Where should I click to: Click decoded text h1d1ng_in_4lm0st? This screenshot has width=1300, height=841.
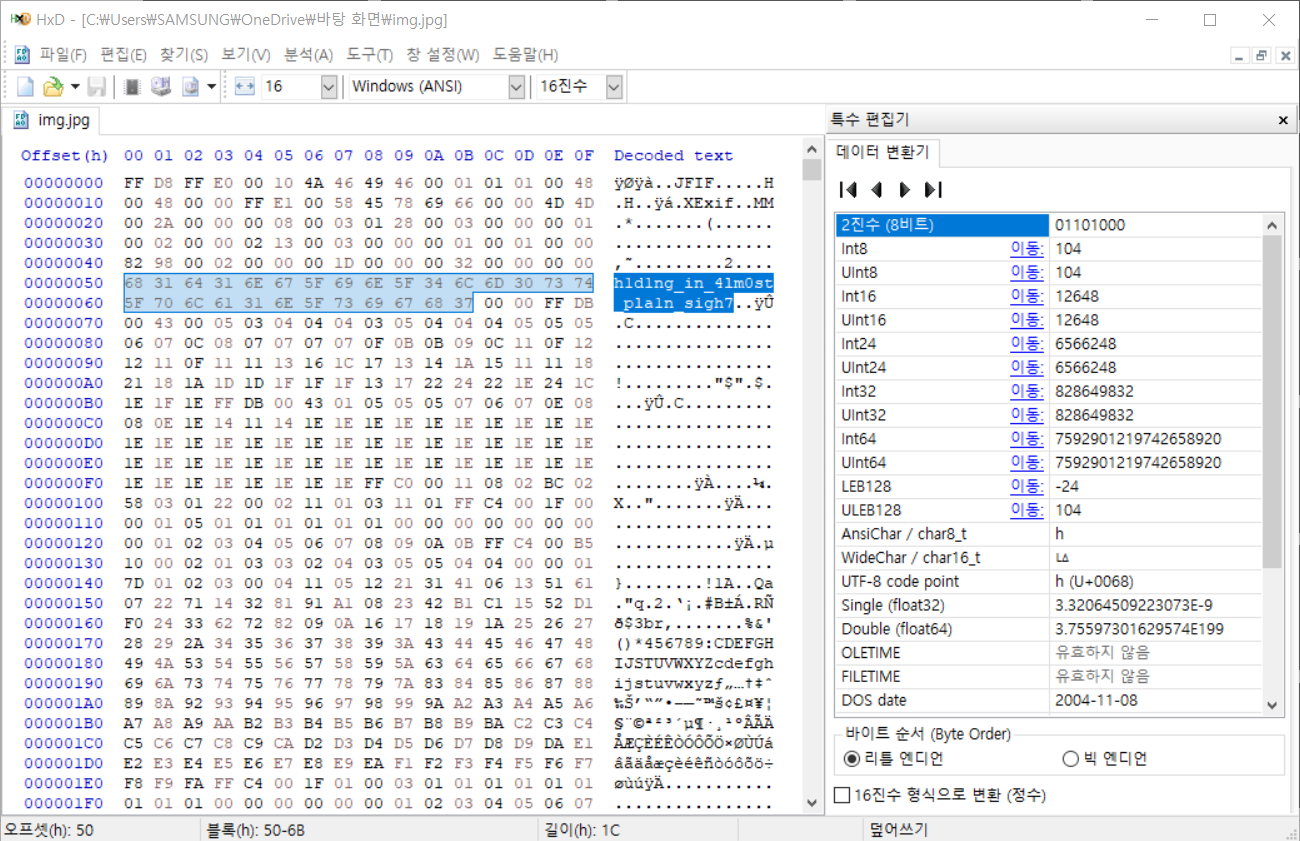[x=694, y=283]
